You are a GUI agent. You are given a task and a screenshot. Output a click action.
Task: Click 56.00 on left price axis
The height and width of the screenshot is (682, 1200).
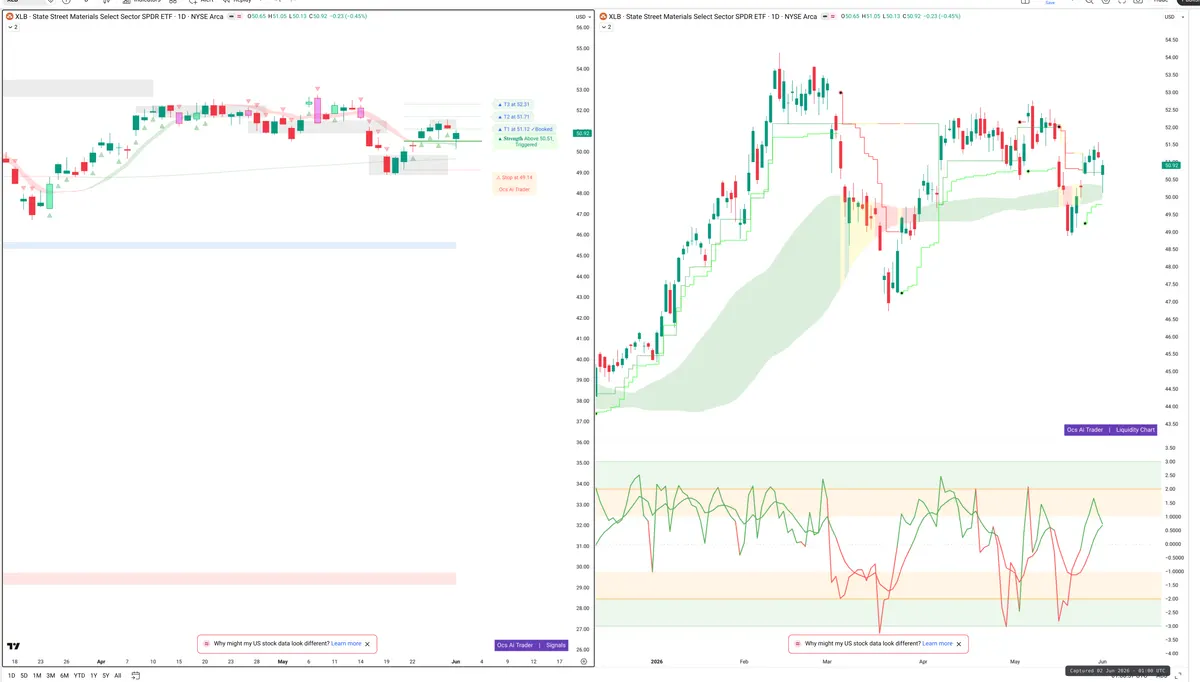(x=582, y=27)
